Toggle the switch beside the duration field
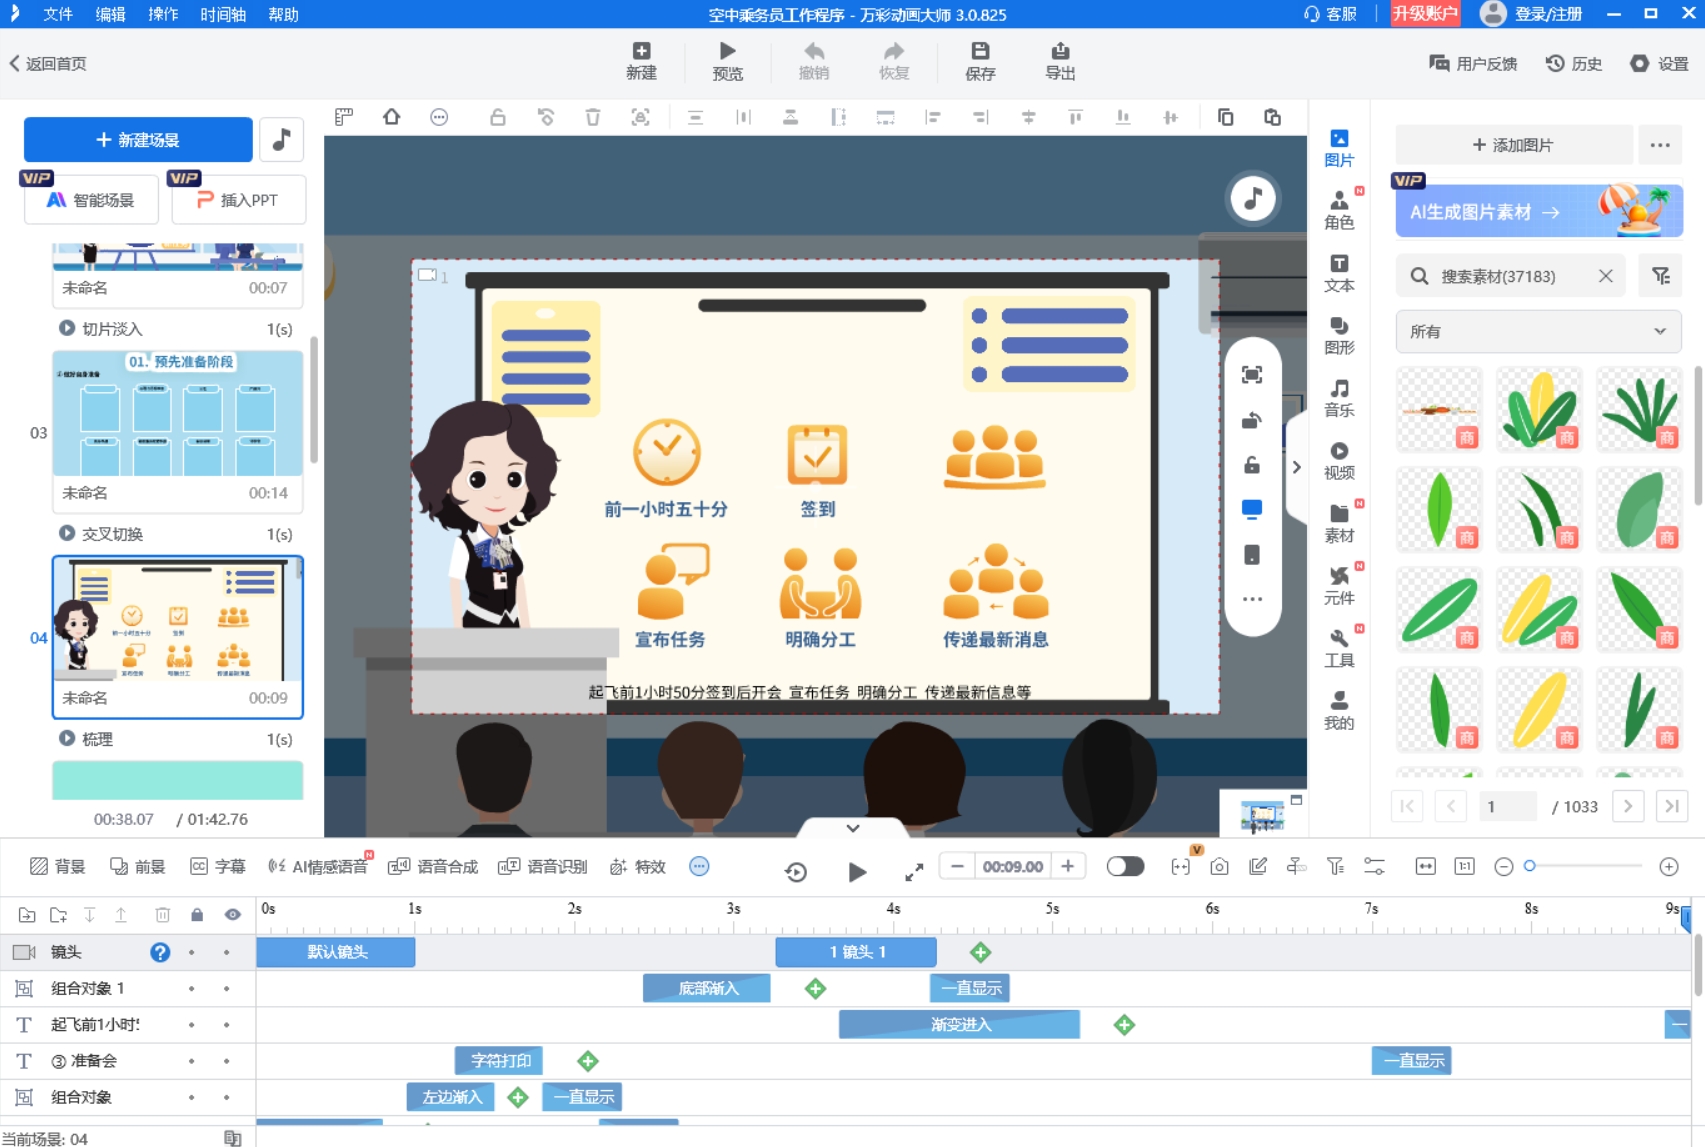Image resolution: width=1705 pixels, height=1147 pixels. (1125, 866)
